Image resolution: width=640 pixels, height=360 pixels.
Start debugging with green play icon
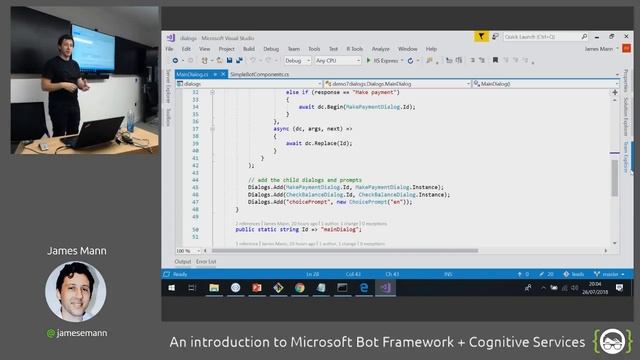[x=368, y=60]
